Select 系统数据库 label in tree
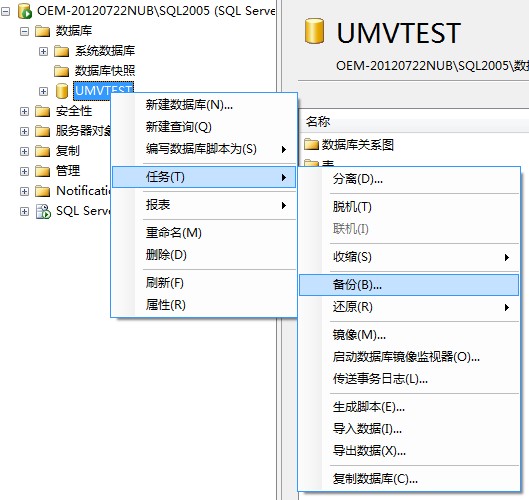529x500 pixels. [x=105, y=51]
